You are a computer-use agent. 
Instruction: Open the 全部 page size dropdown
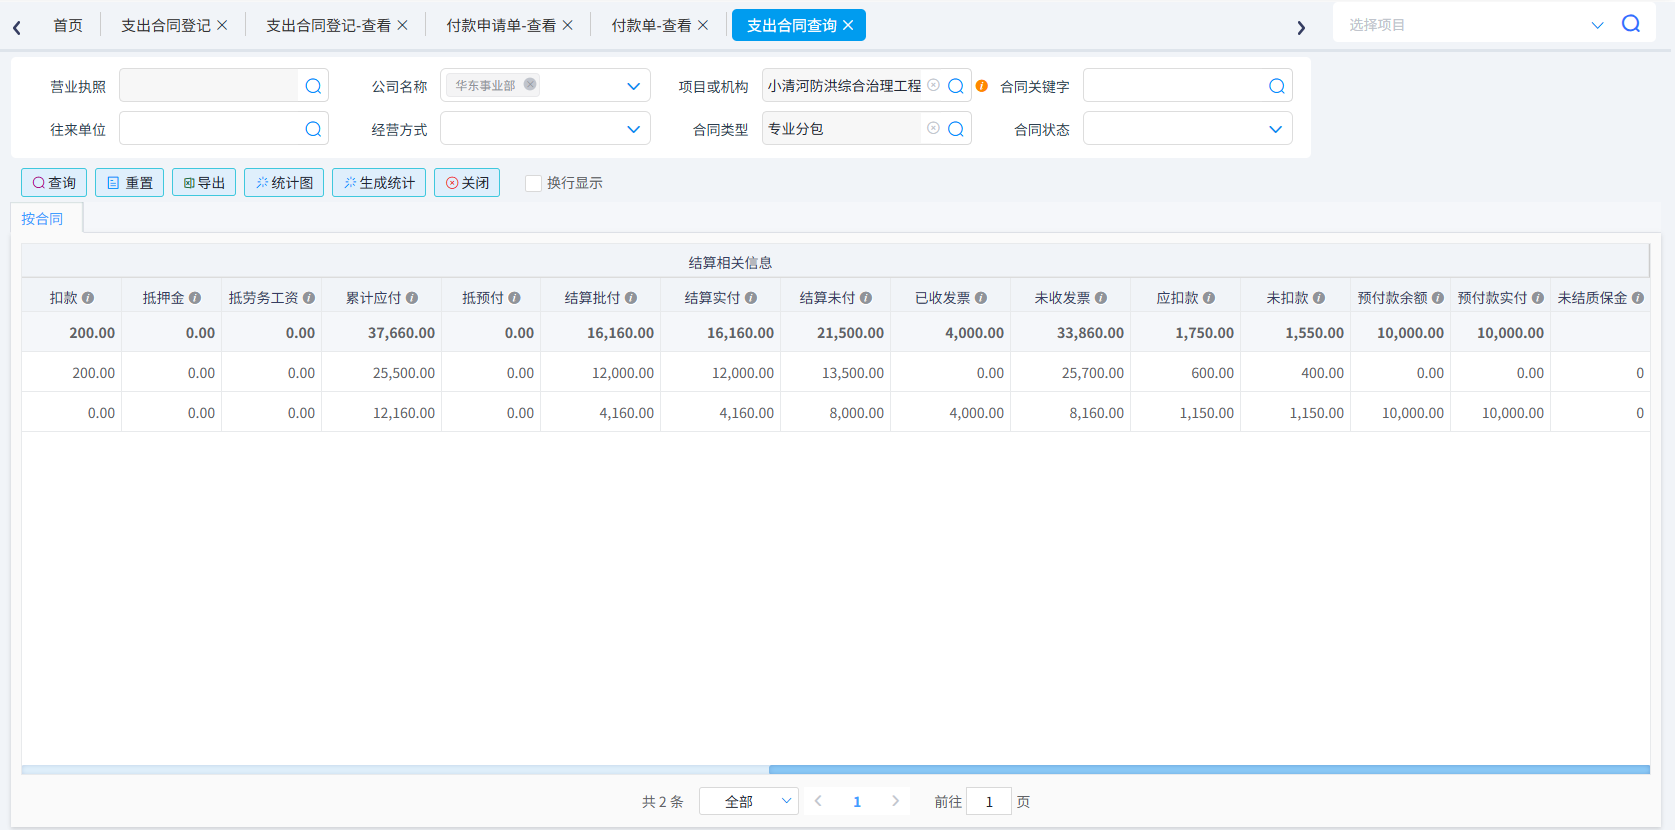coord(749,801)
